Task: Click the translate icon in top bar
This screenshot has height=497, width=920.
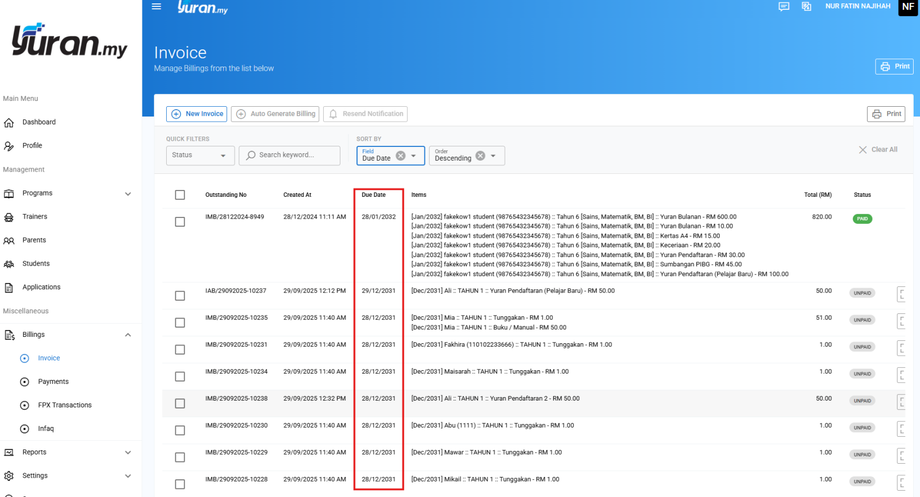Action: tap(807, 7)
